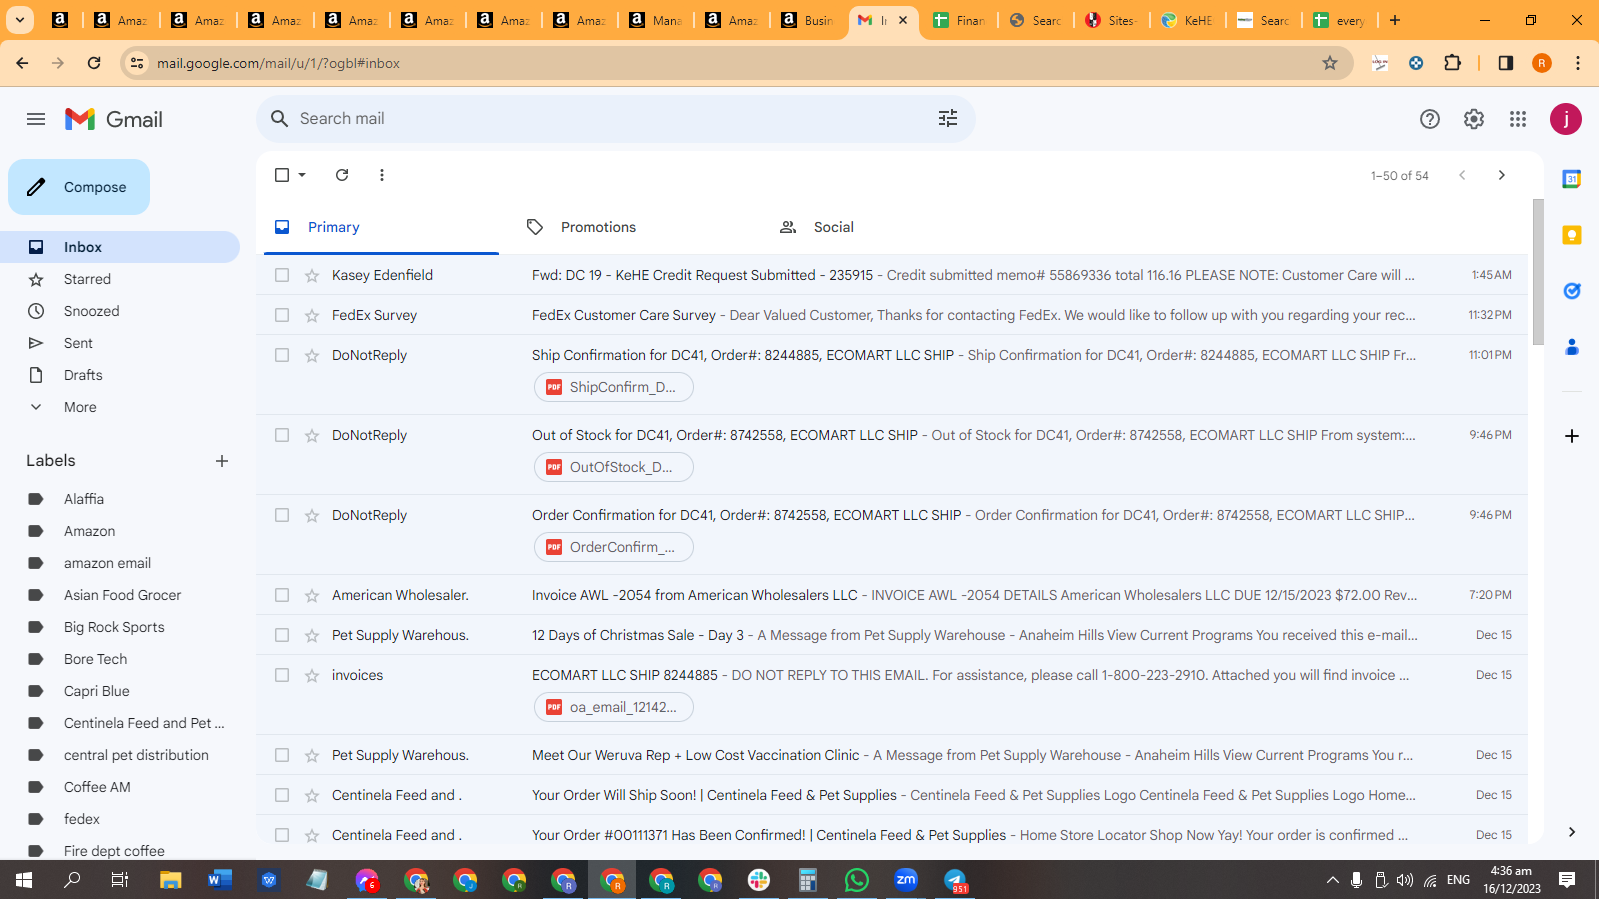Open the Starred folder
Screen dimensions: 1599x899
[120, 279]
